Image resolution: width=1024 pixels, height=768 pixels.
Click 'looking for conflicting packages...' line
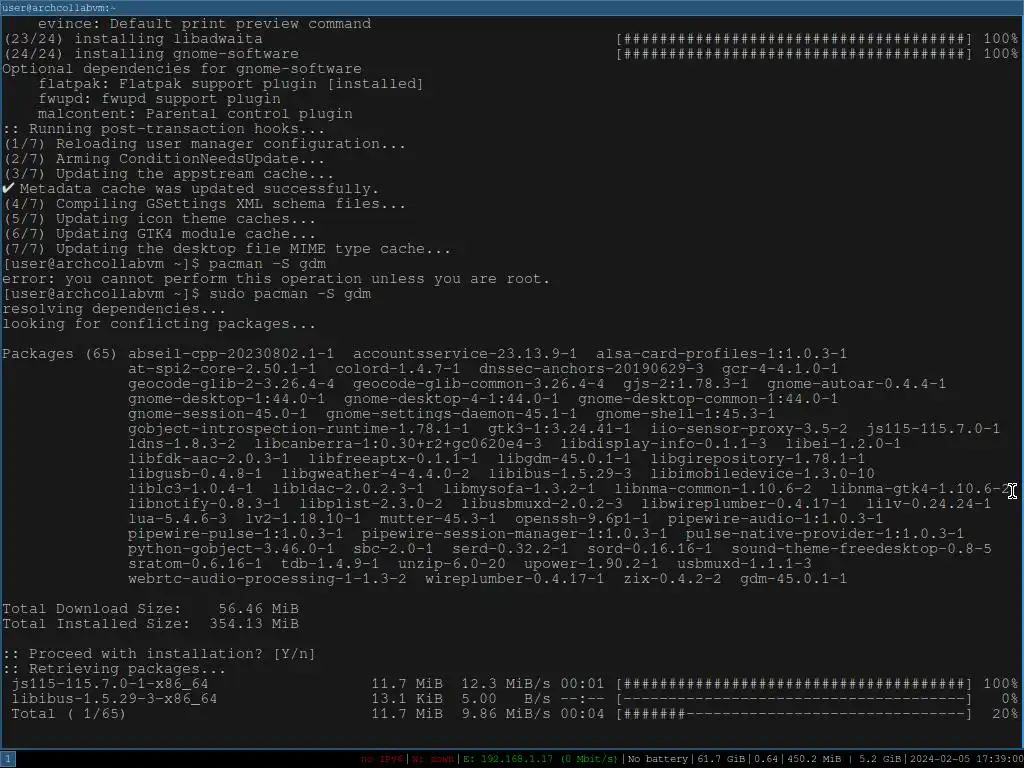(x=159, y=324)
